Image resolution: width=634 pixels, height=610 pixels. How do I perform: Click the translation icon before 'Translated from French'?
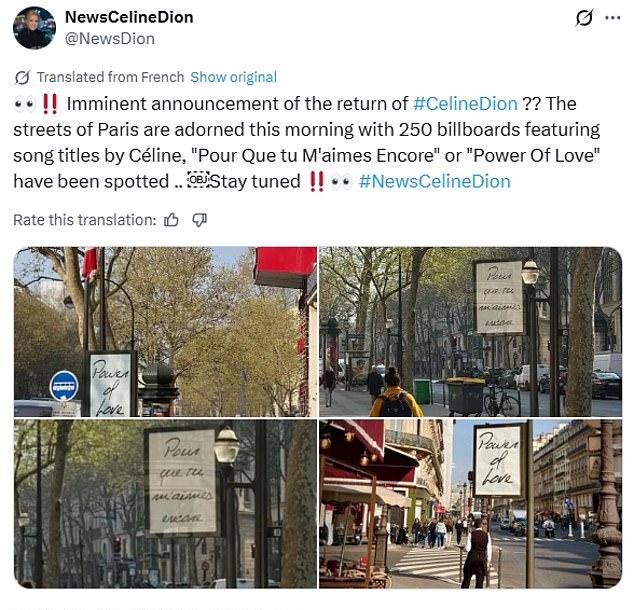point(22,77)
